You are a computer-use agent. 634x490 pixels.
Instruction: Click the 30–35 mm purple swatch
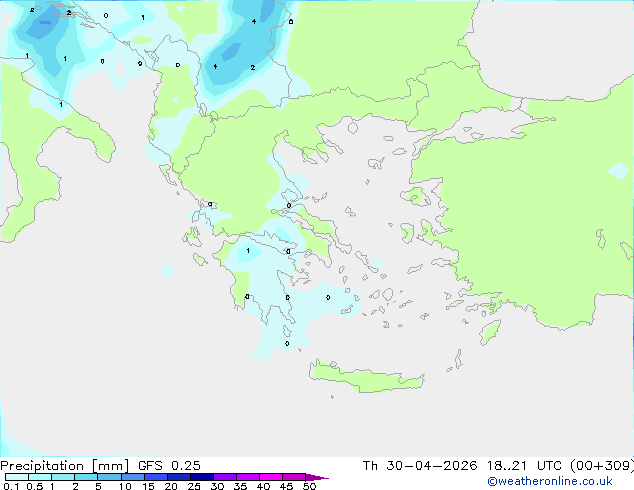[x=224, y=477]
